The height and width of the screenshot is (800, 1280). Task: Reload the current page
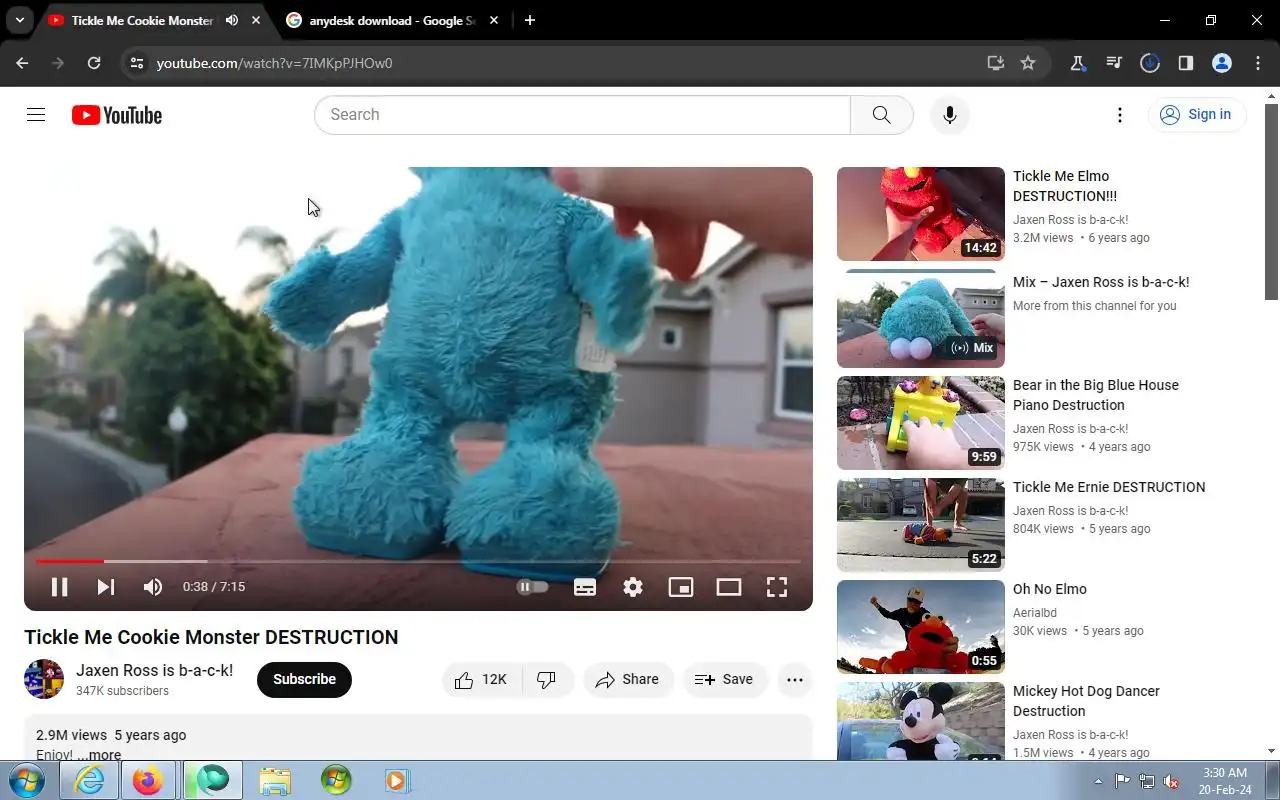(94, 63)
